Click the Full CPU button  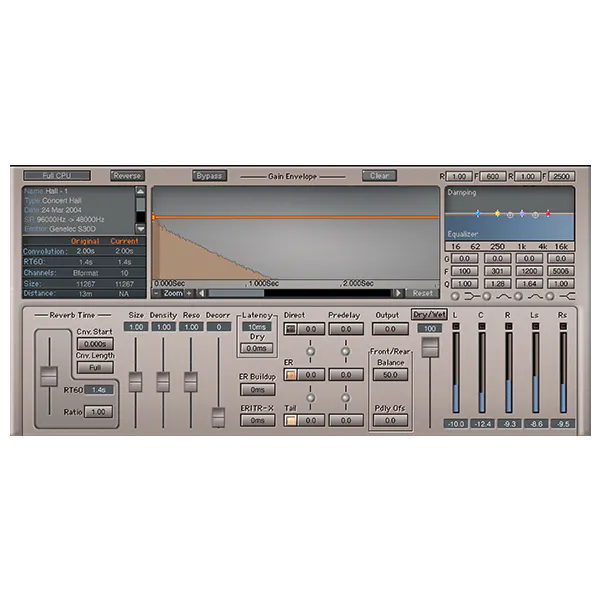coord(57,176)
